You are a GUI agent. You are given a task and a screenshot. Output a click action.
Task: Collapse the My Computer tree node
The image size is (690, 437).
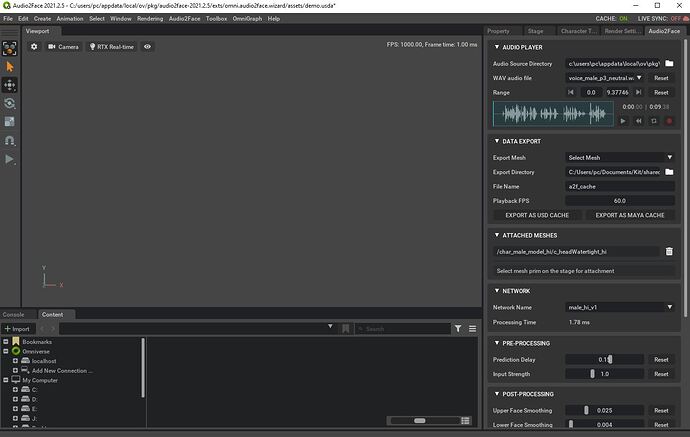(6, 380)
